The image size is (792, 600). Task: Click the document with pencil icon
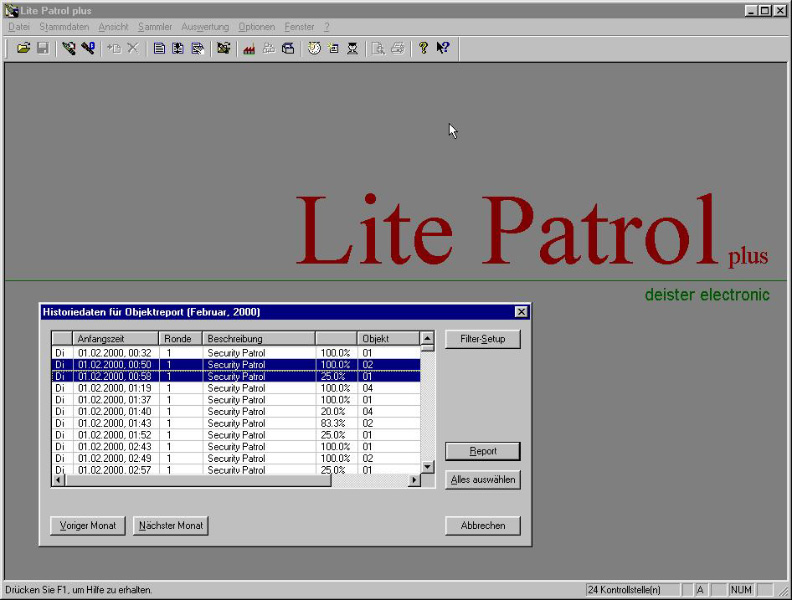tap(197, 48)
